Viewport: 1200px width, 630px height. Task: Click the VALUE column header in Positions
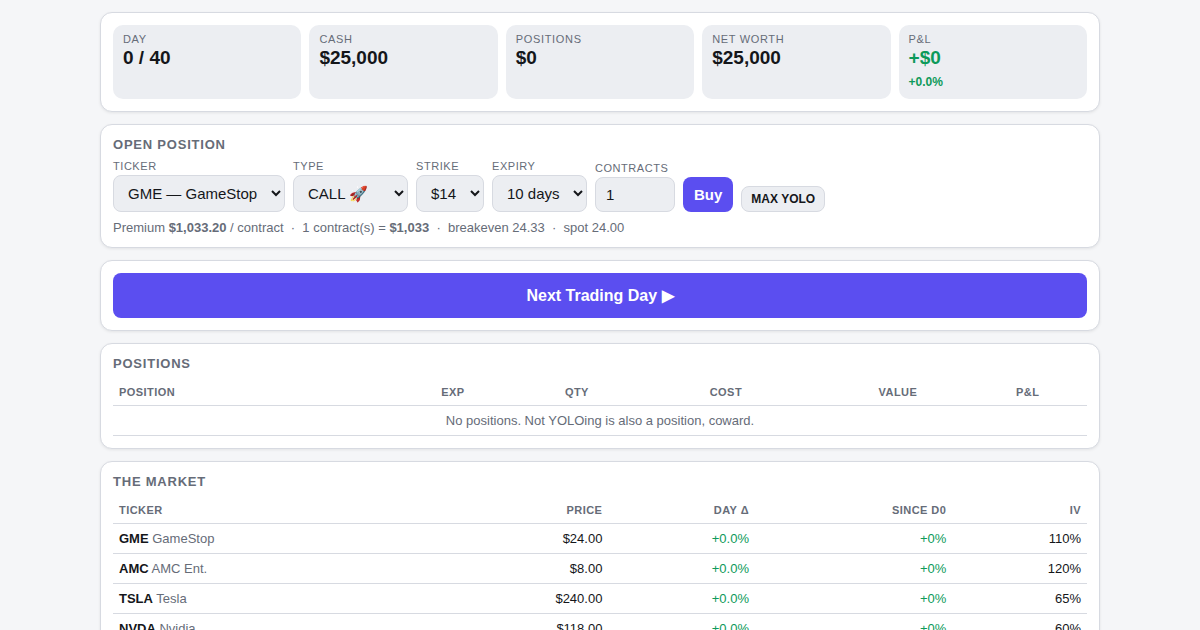coord(898,392)
